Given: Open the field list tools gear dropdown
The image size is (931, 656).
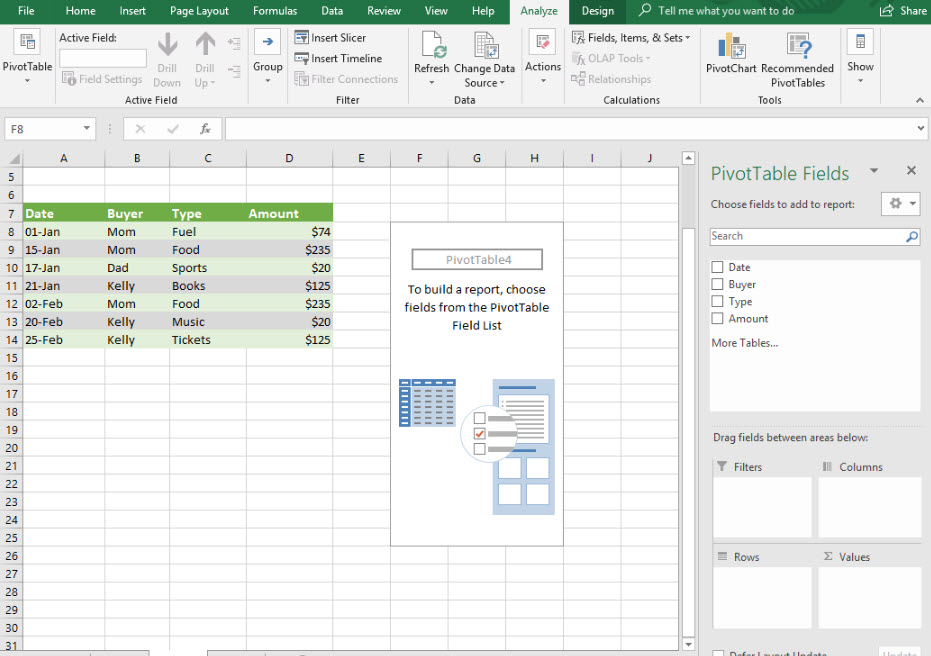Looking at the screenshot, I should [900, 204].
